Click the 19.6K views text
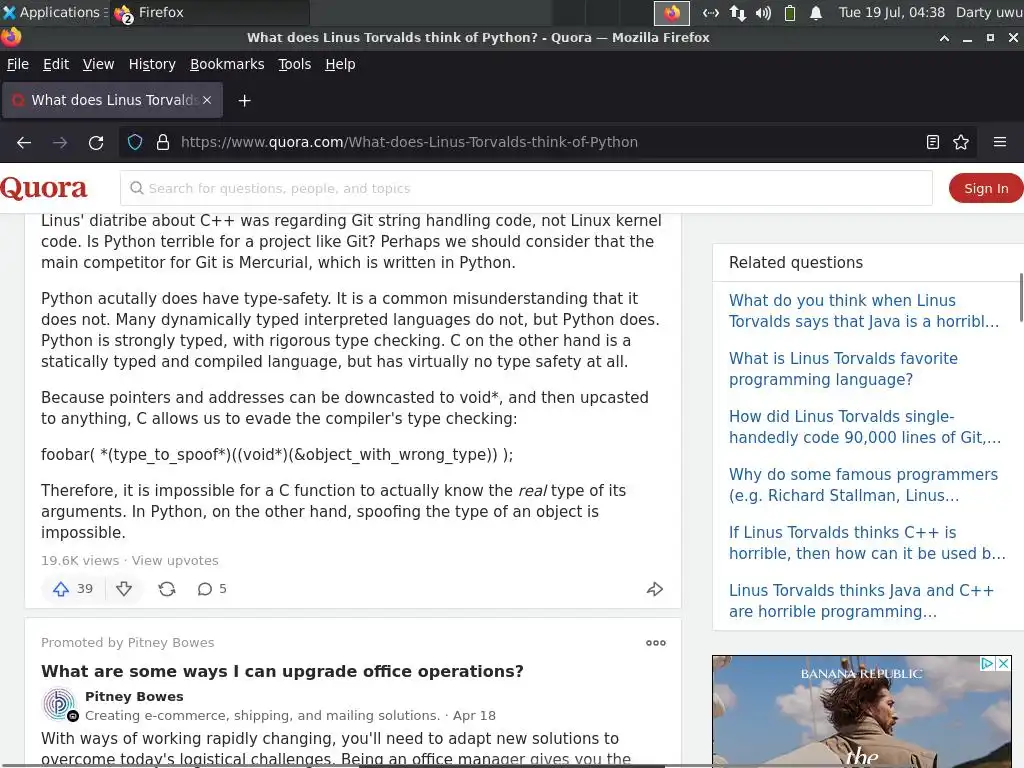1024x768 pixels. [80, 560]
